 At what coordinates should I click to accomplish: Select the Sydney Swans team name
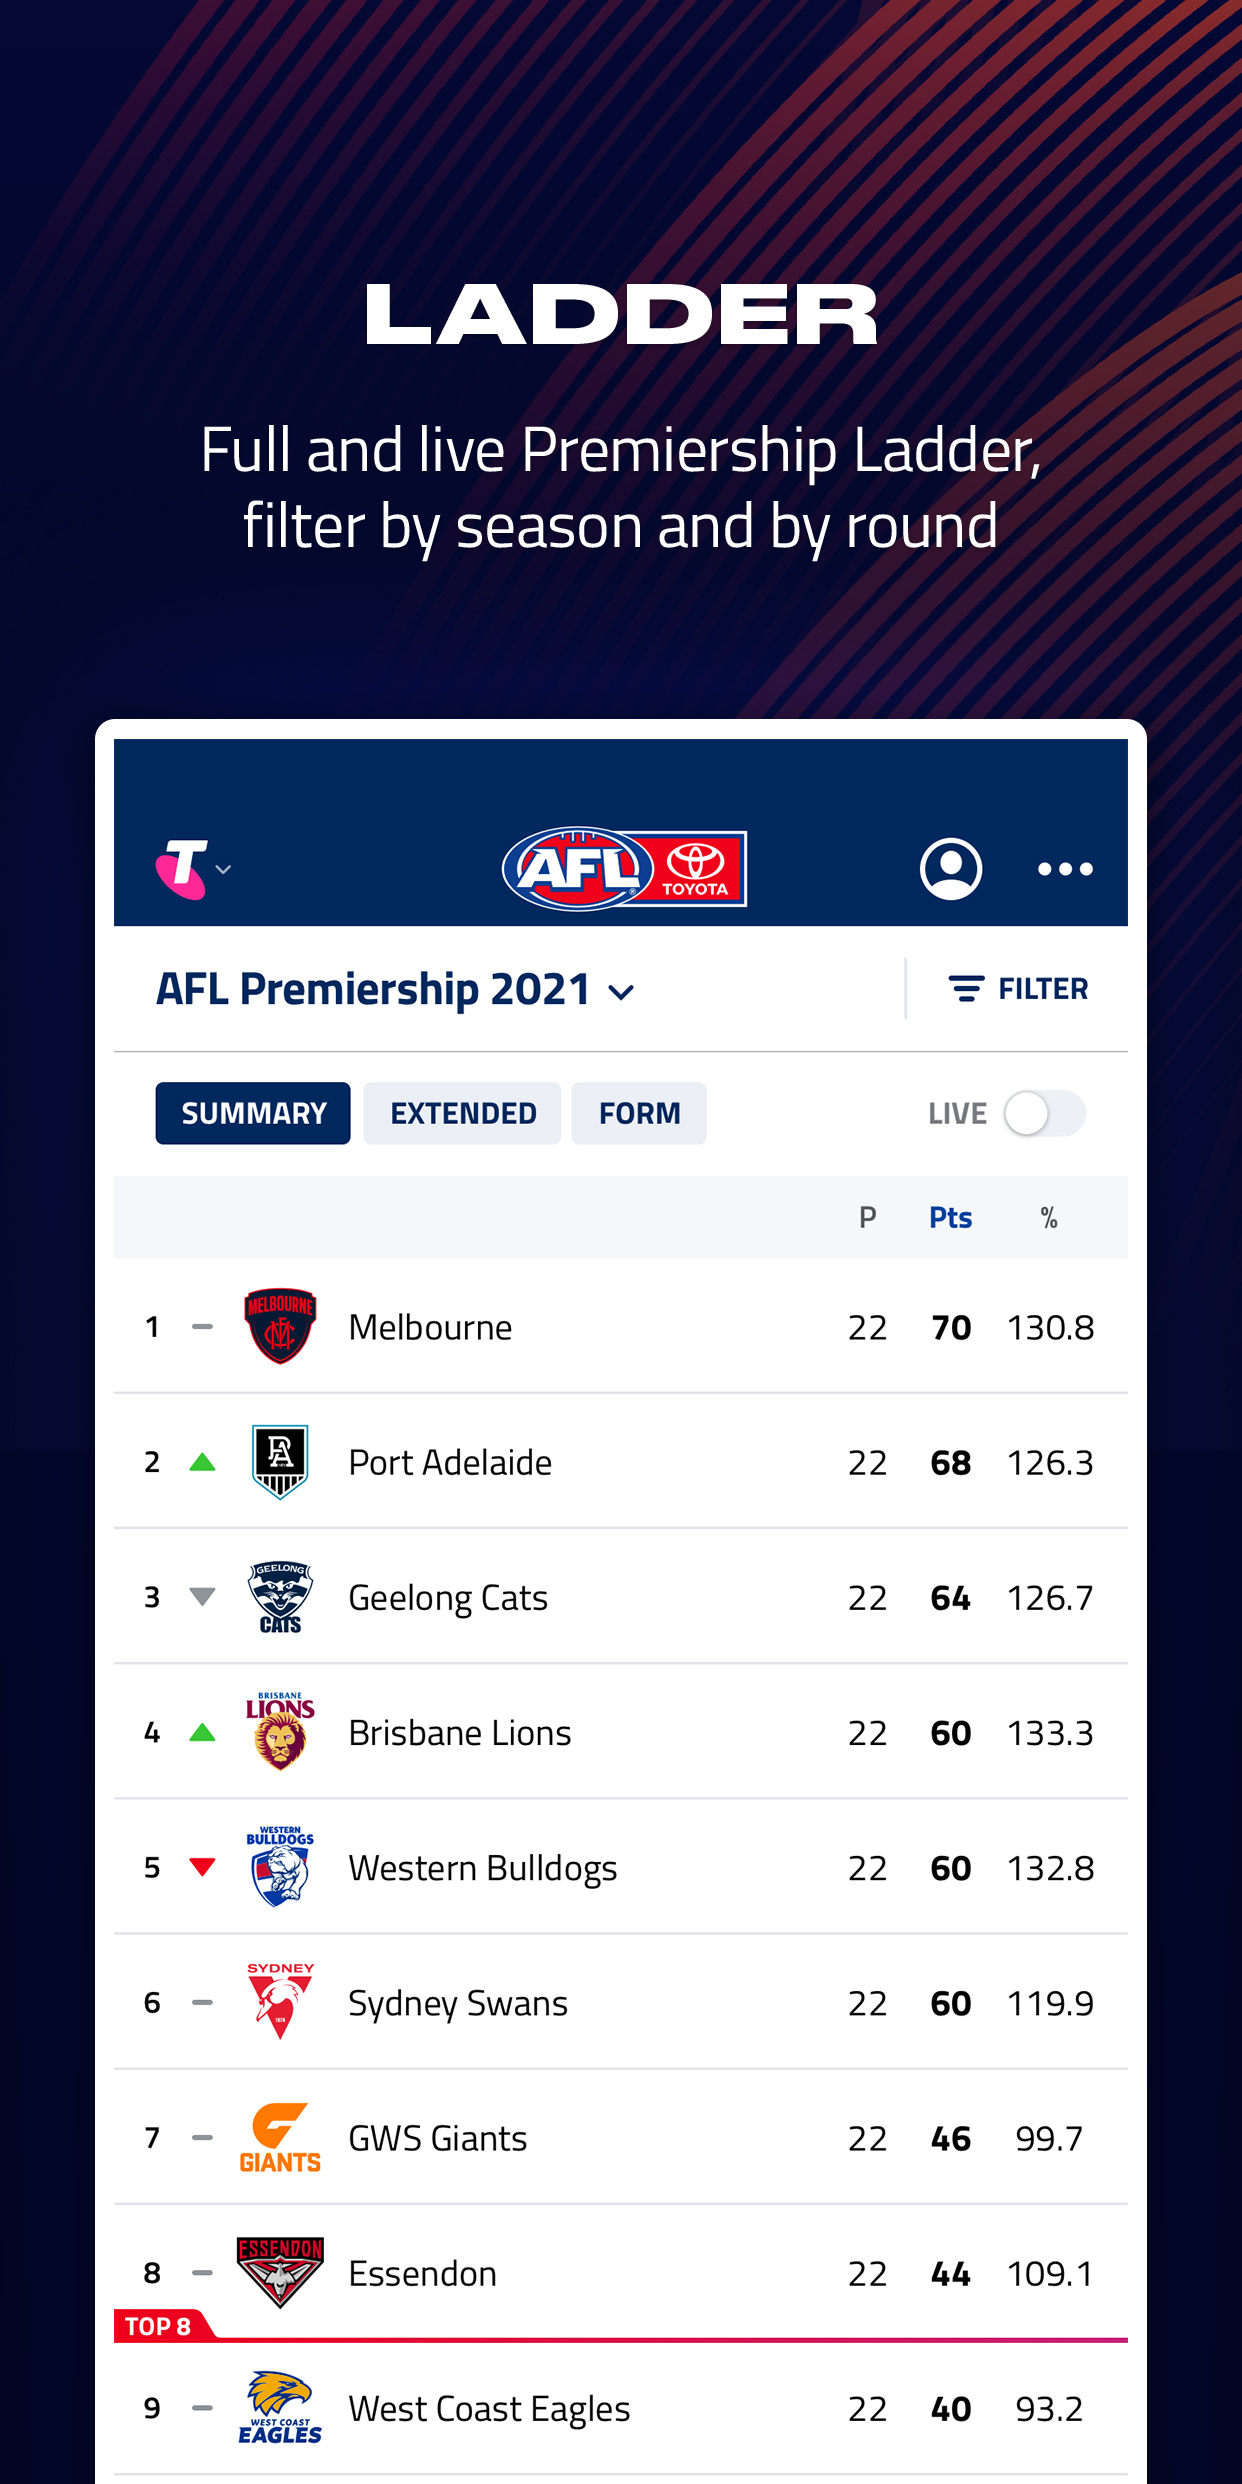(x=458, y=2003)
